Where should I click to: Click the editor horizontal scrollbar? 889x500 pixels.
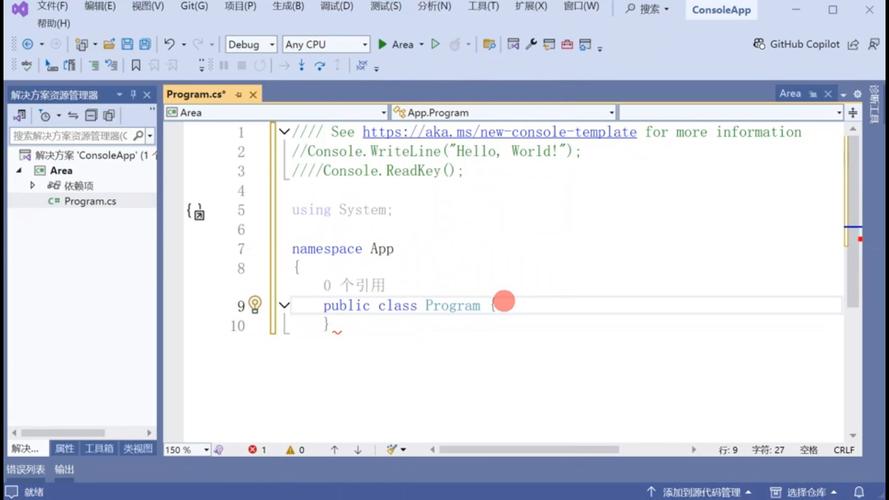(x=528, y=450)
